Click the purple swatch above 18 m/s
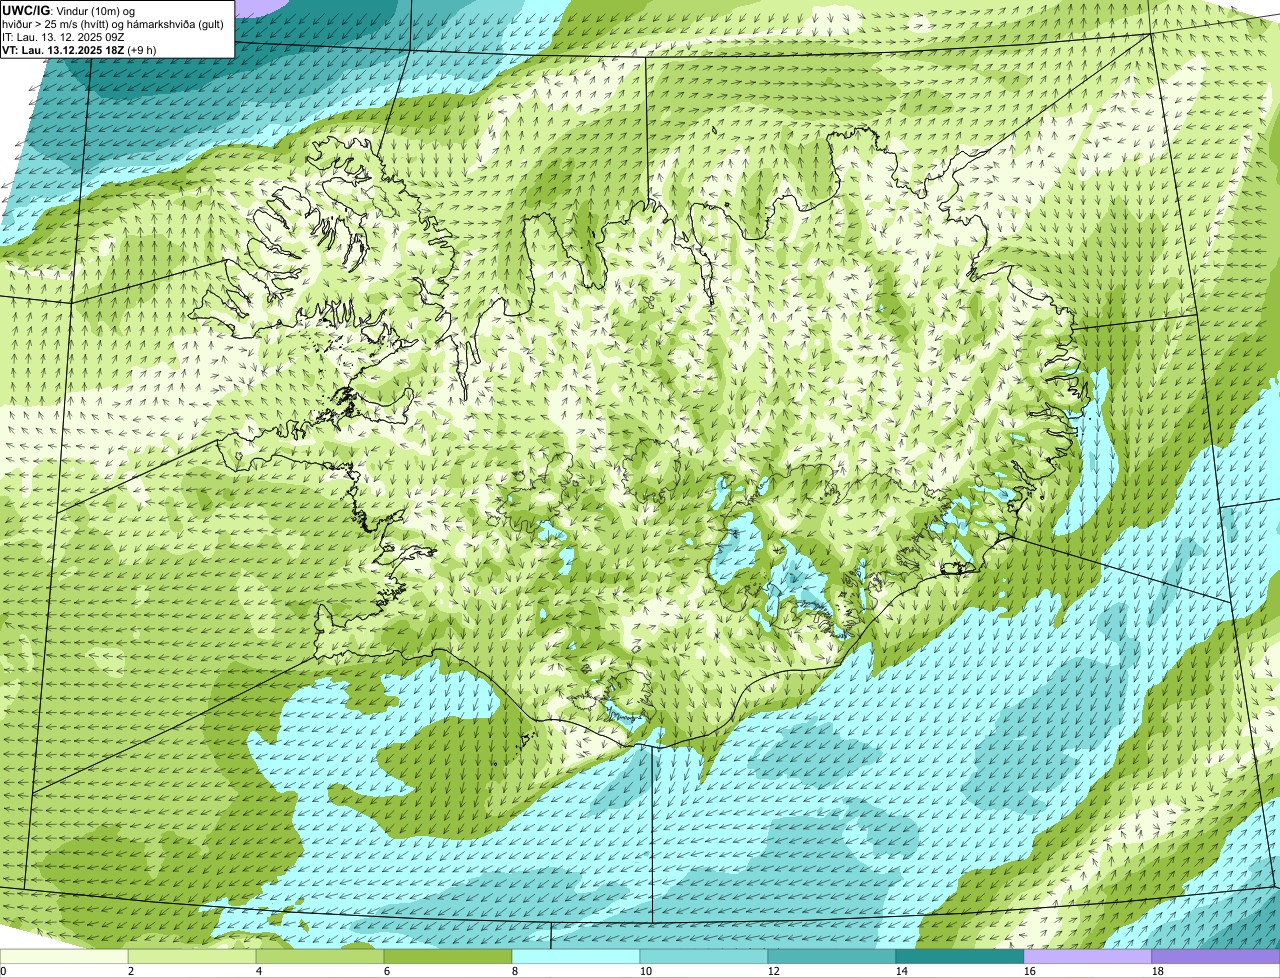Screen dimensions: 1280x978 pos(1216,956)
